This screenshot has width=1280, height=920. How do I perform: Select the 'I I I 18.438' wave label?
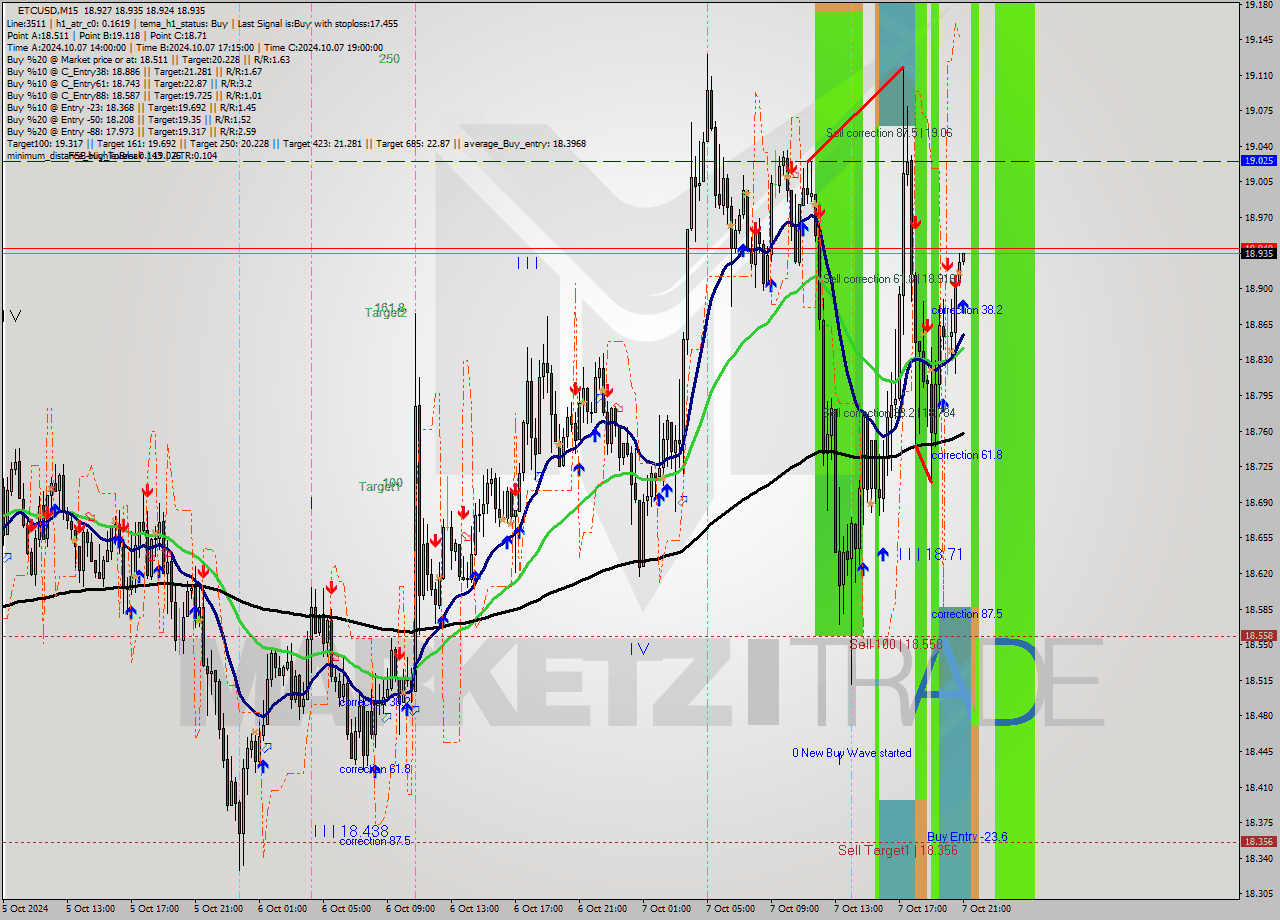coord(350,831)
